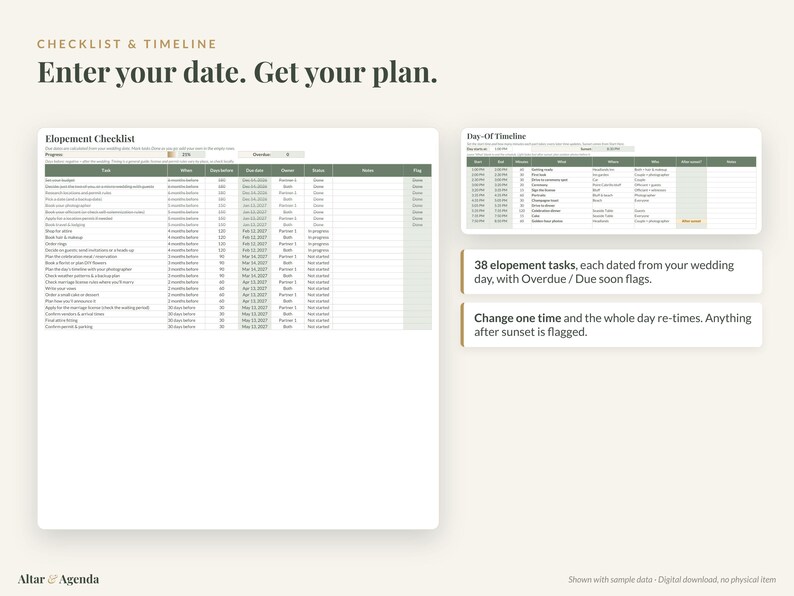Click the "CHECKLIST & TIMELINE" heading label

tap(127, 44)
